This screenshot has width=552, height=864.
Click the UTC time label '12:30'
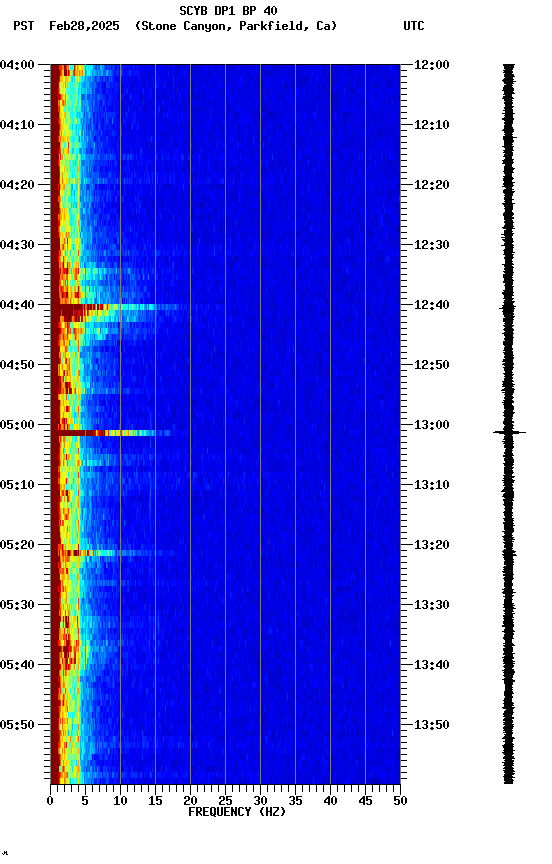click(x=431, y=245)
